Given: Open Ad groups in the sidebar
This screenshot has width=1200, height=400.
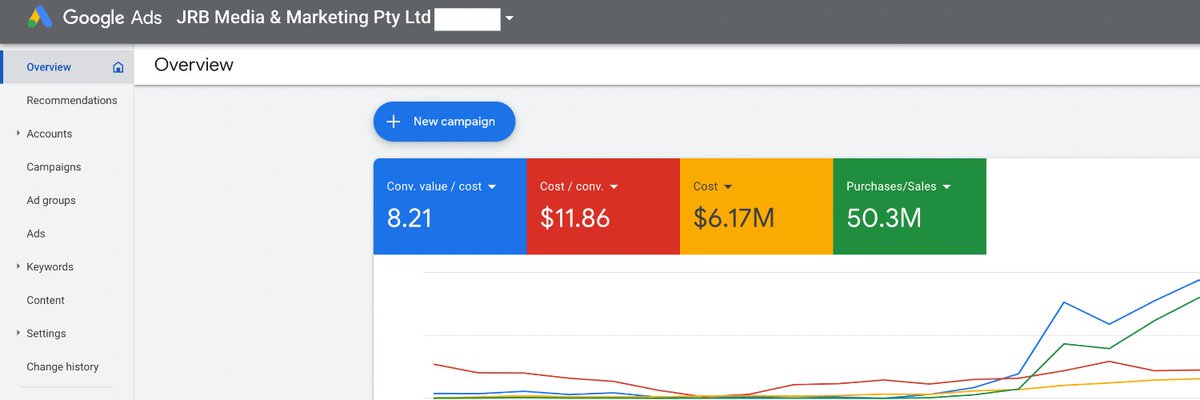Looking at the screenshot, I should click(51, 200).
